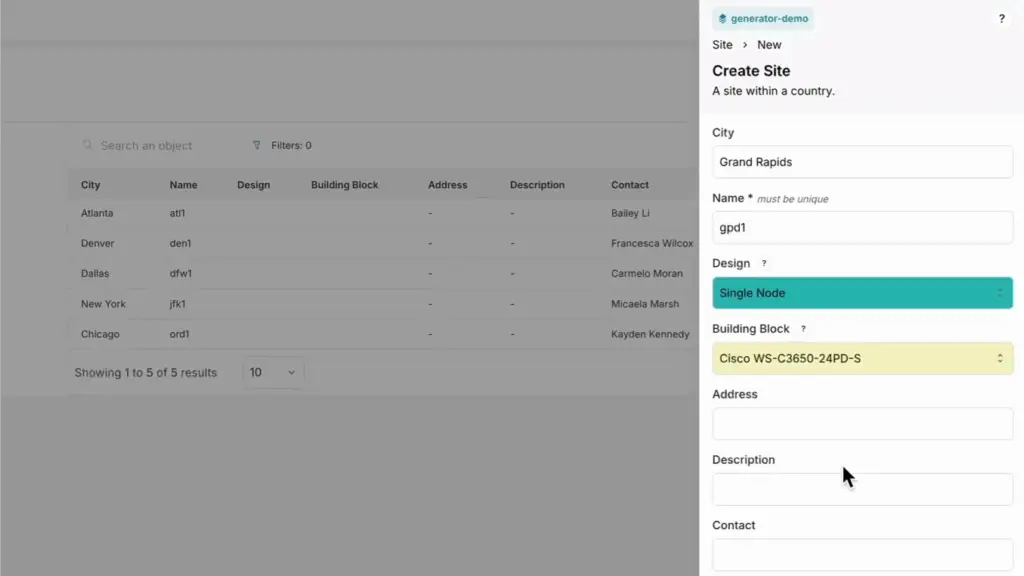Click contact Kayden Kennedy

click(650, 334)
